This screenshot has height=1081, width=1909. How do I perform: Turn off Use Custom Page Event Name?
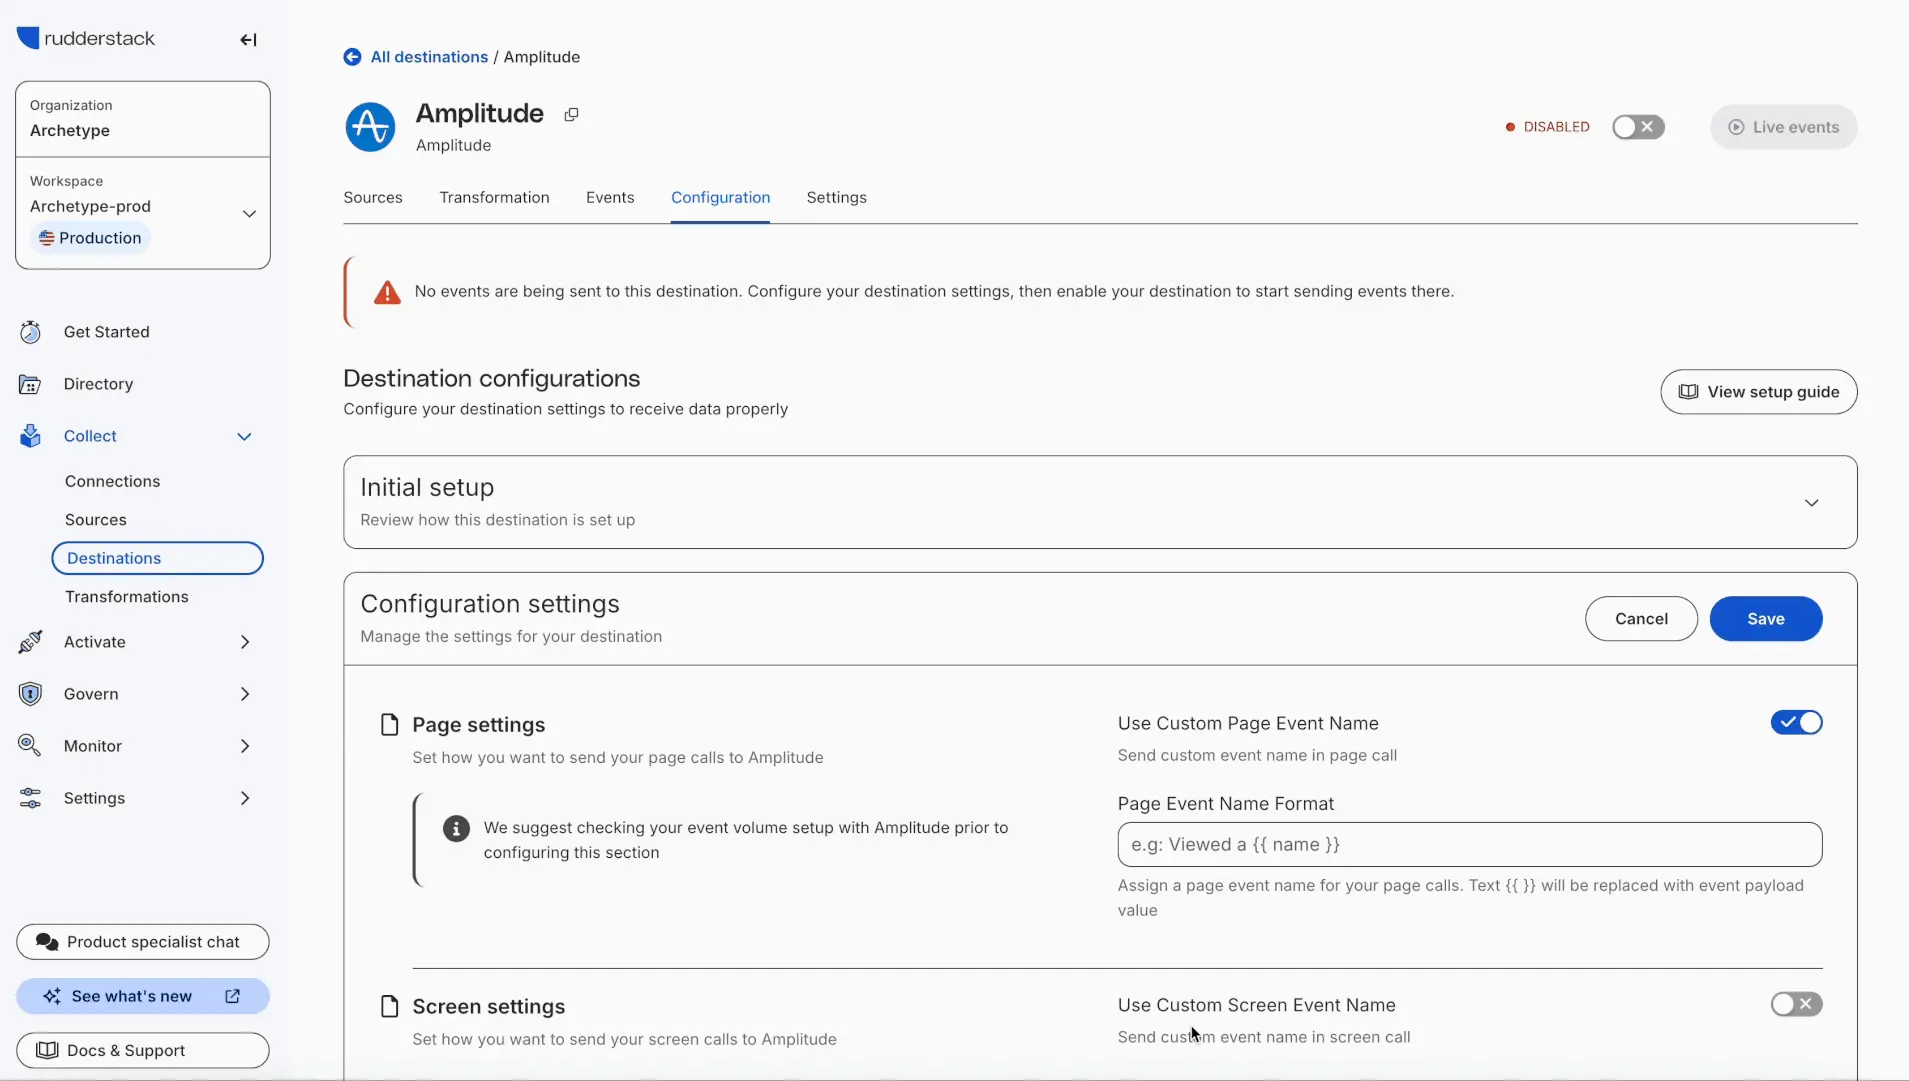[1796, 722]
